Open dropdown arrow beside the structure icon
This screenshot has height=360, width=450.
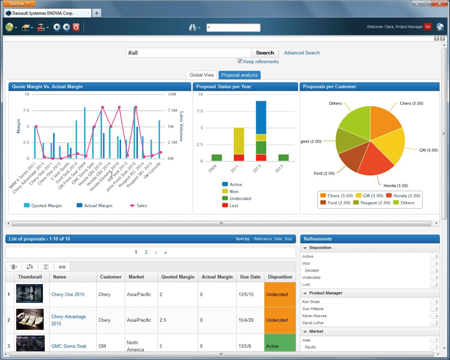click(x=47, y=28)
